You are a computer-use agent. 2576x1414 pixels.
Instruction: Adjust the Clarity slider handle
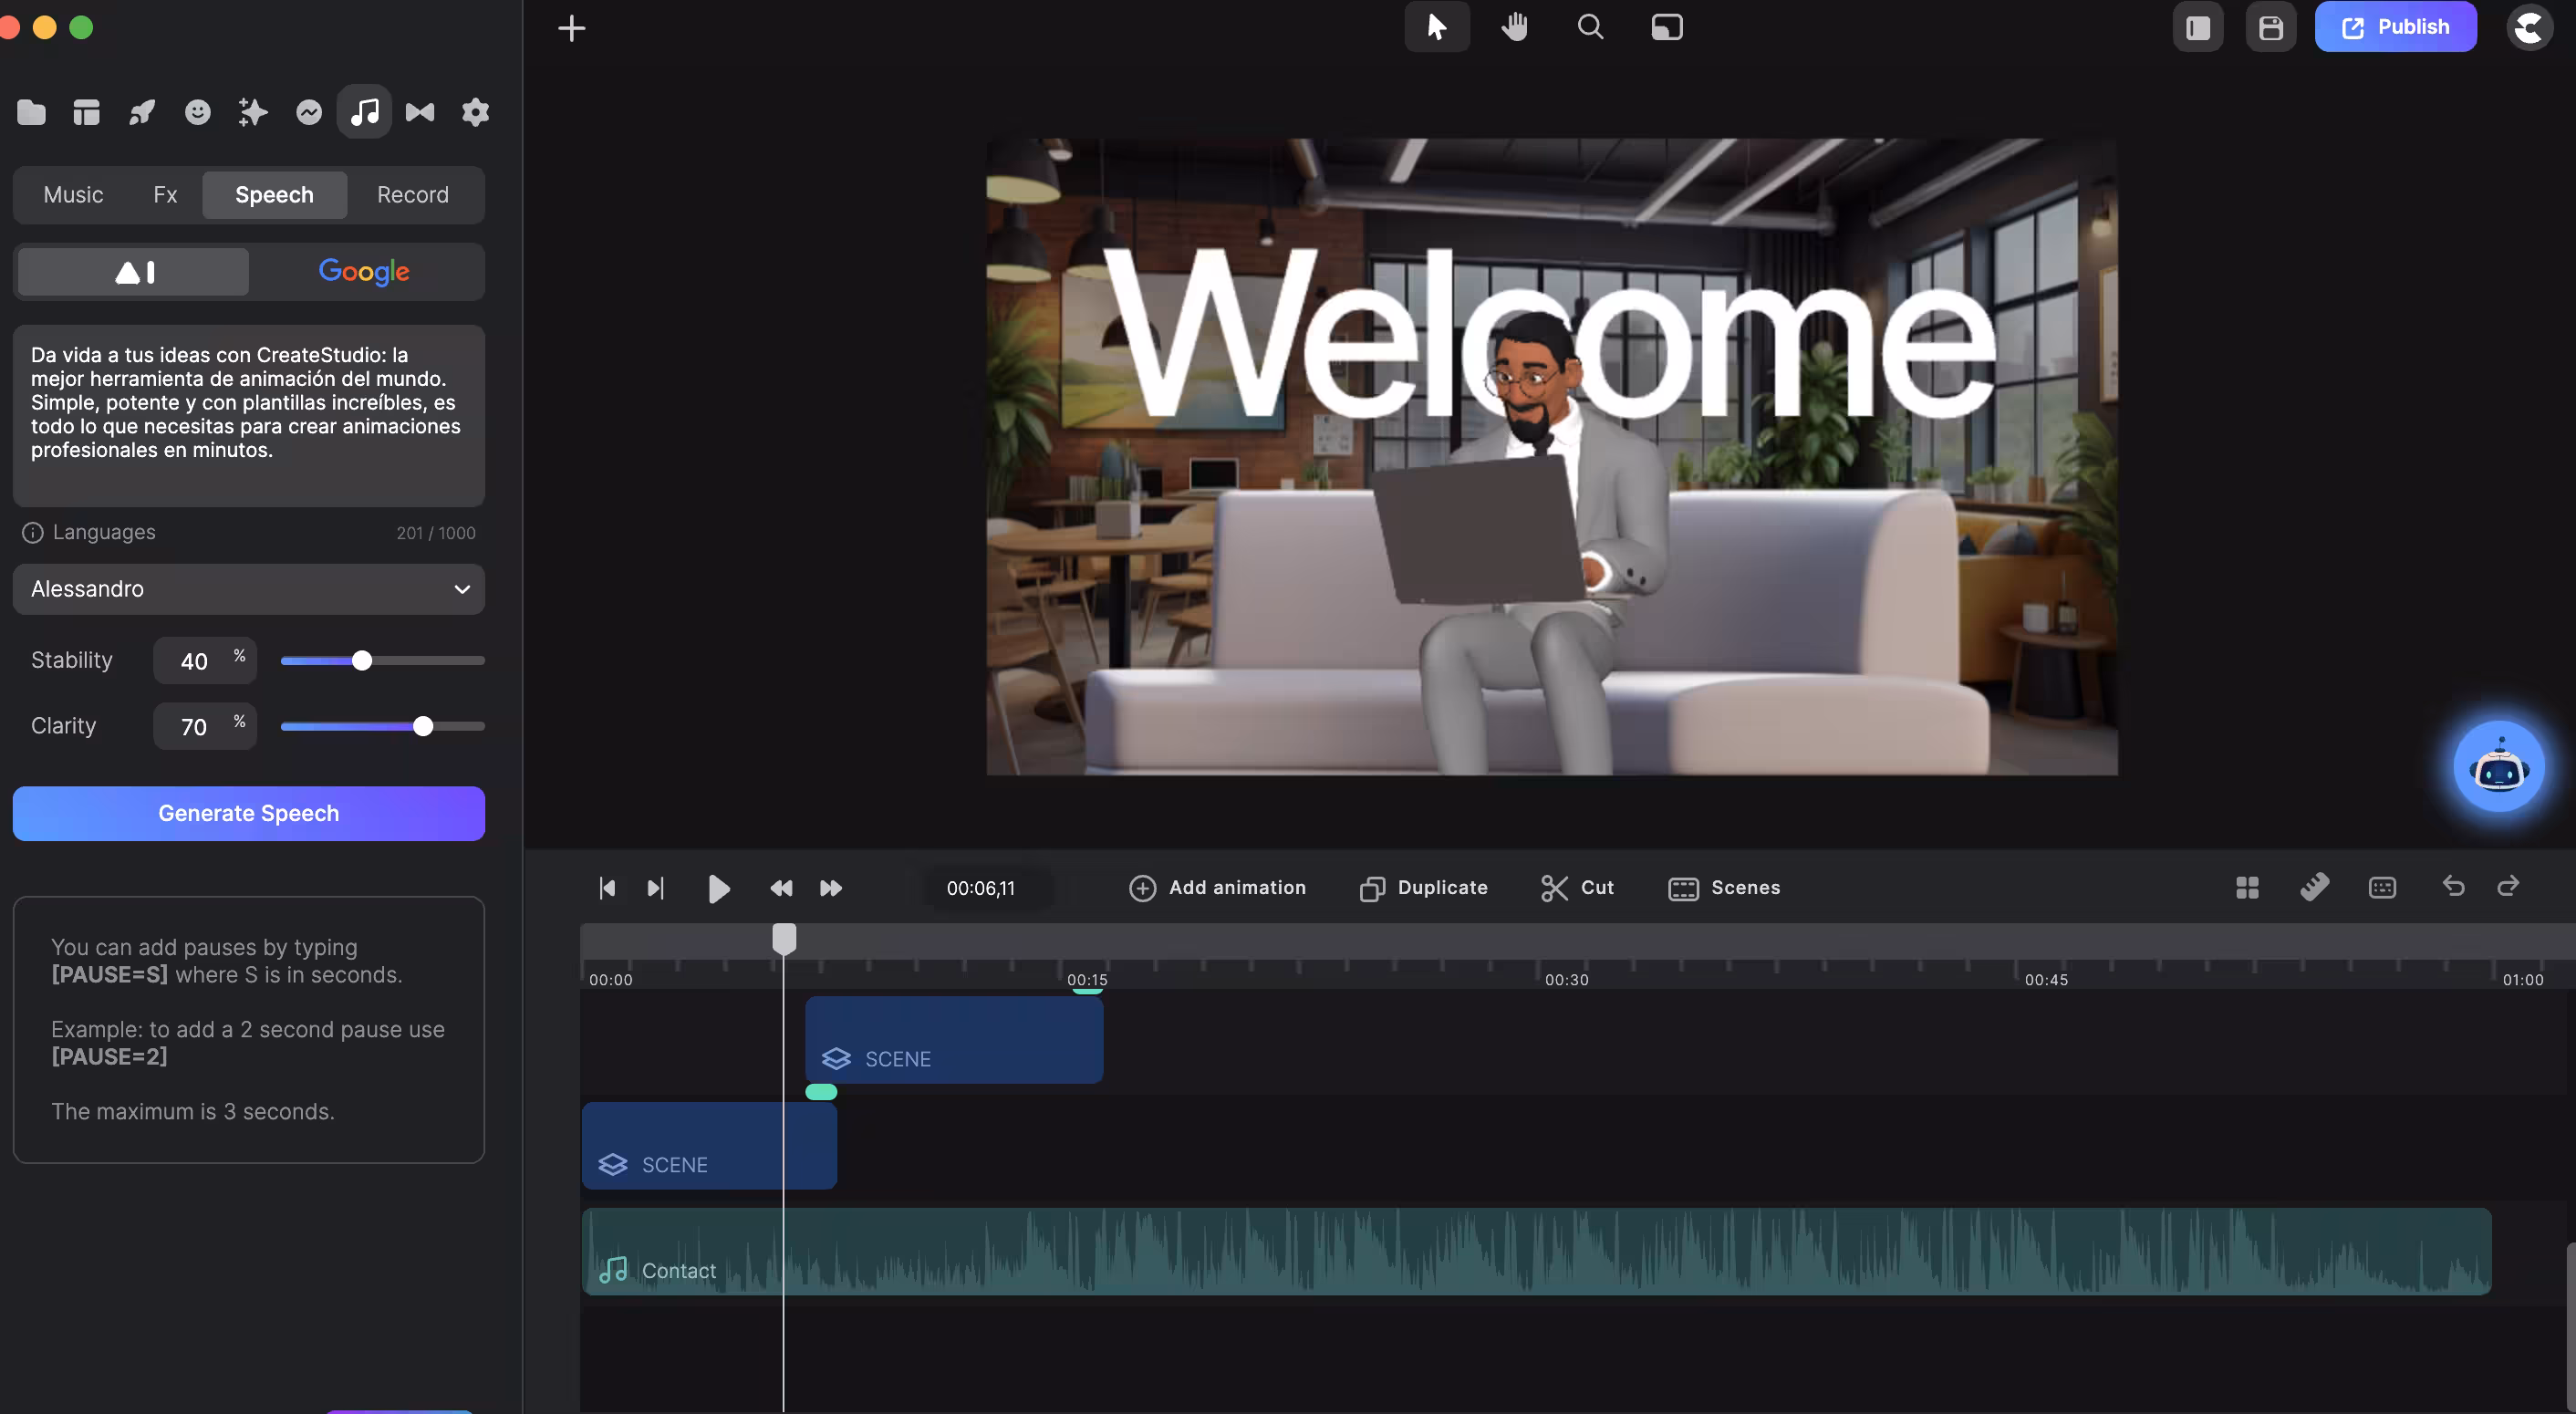click(423, 726)
